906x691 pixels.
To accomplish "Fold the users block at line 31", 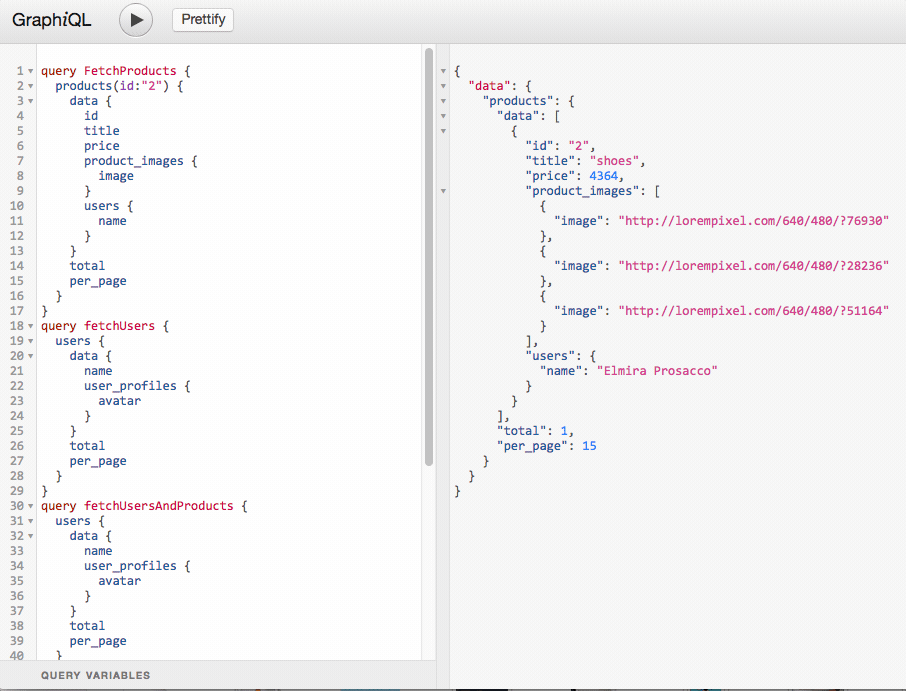I will pos(31,521).
